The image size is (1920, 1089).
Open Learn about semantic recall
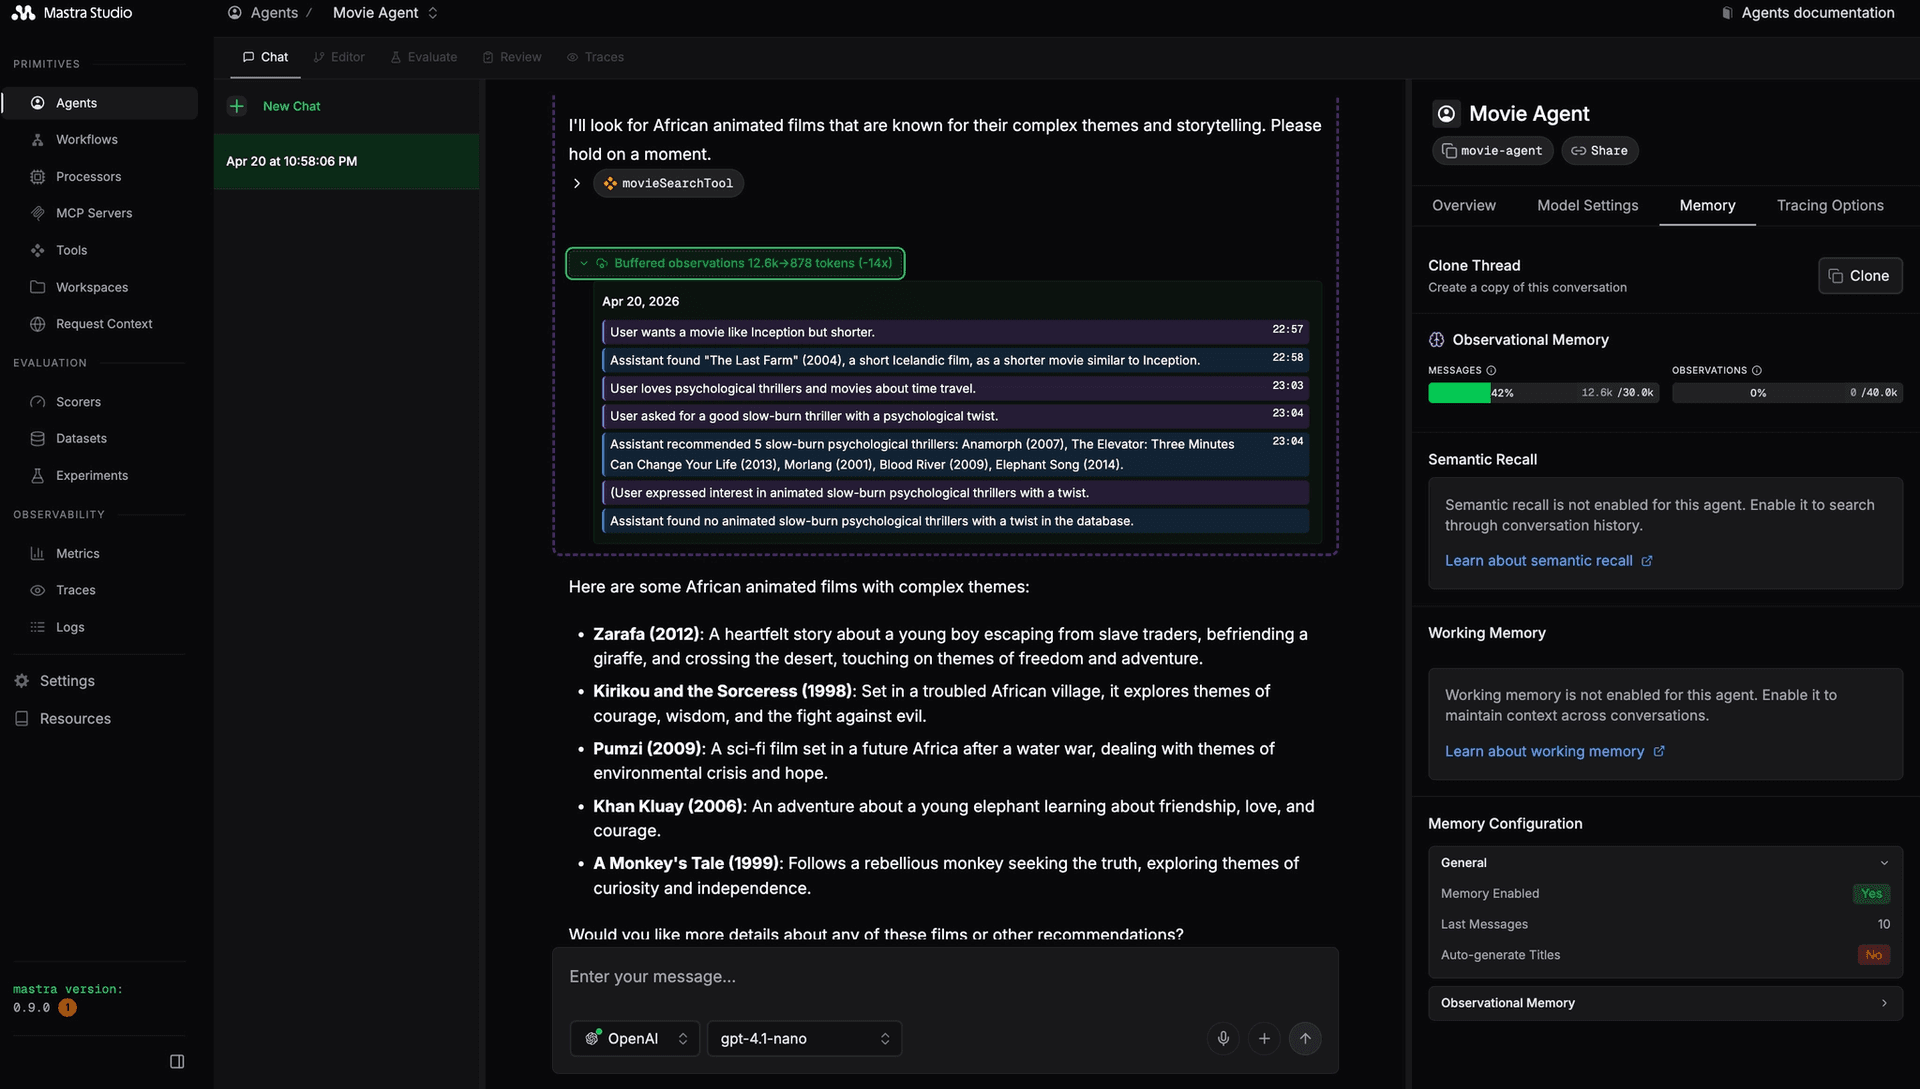[x=1540, y=561]
